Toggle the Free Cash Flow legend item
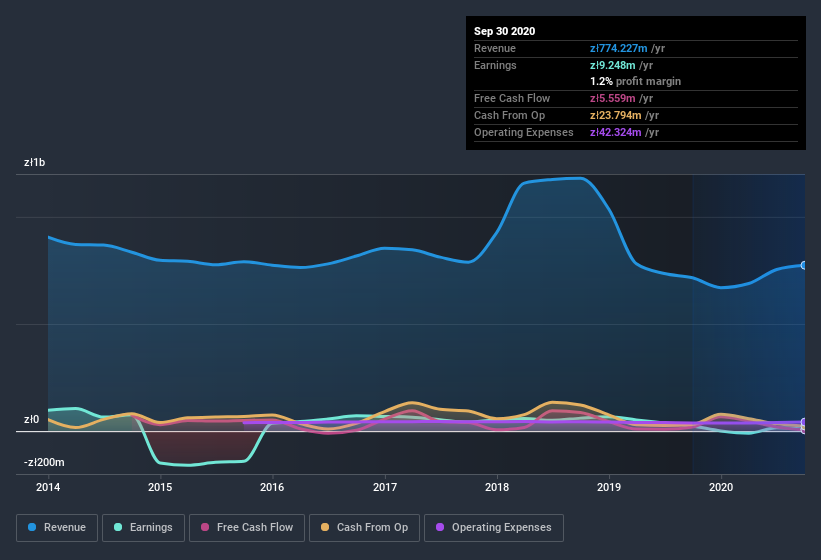The width and height of the screenshot is (821, 560). tap(245, 527)
